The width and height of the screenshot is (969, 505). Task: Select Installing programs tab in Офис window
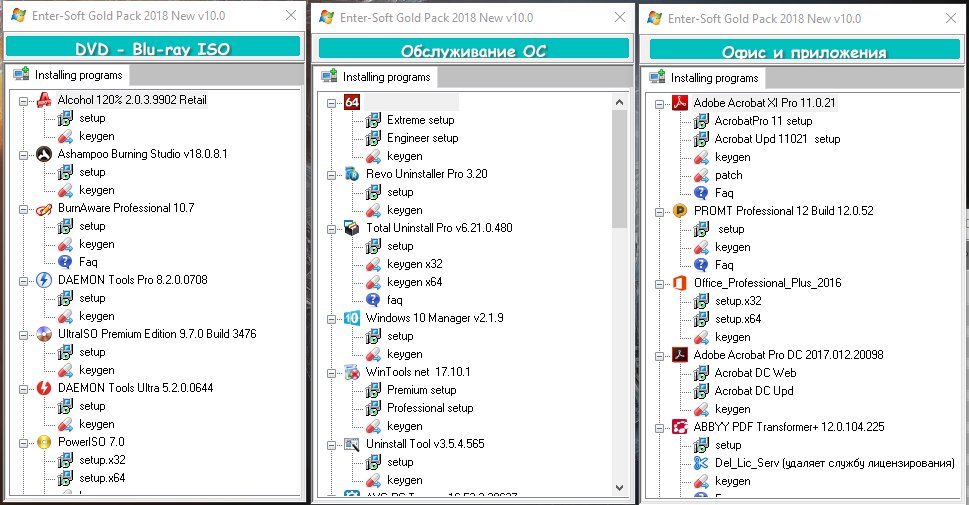click(705, 78)
